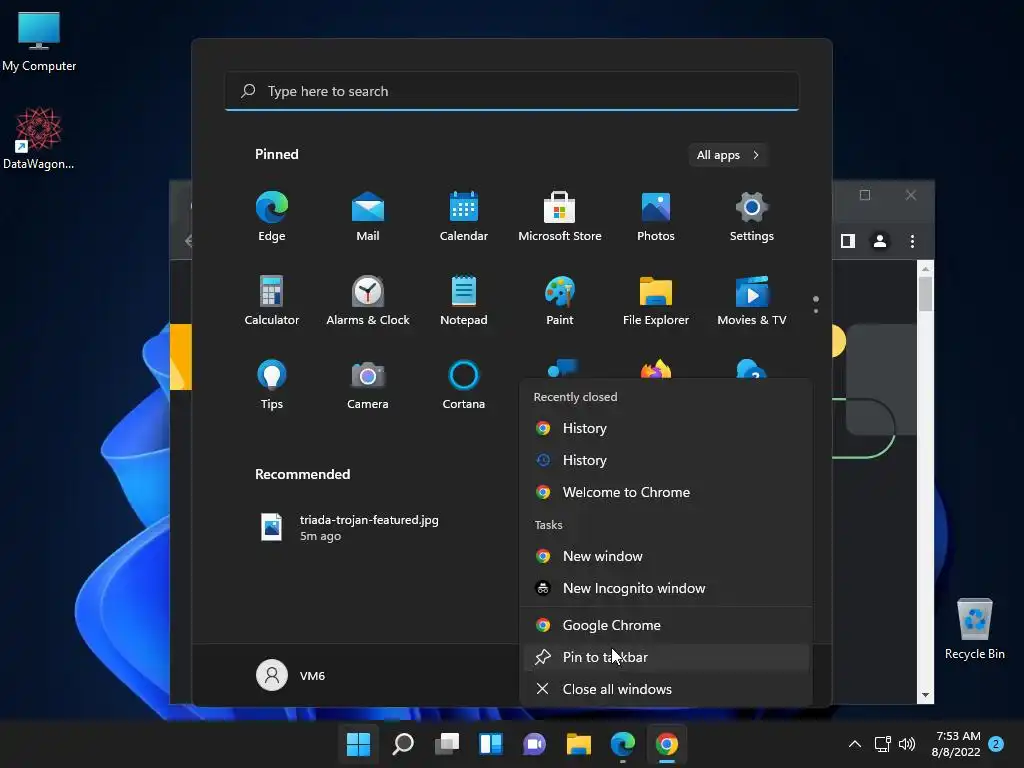Viewport: 1024px width, 768px height.
Task: Open Movies & TV app
Action: coord(752,300)
